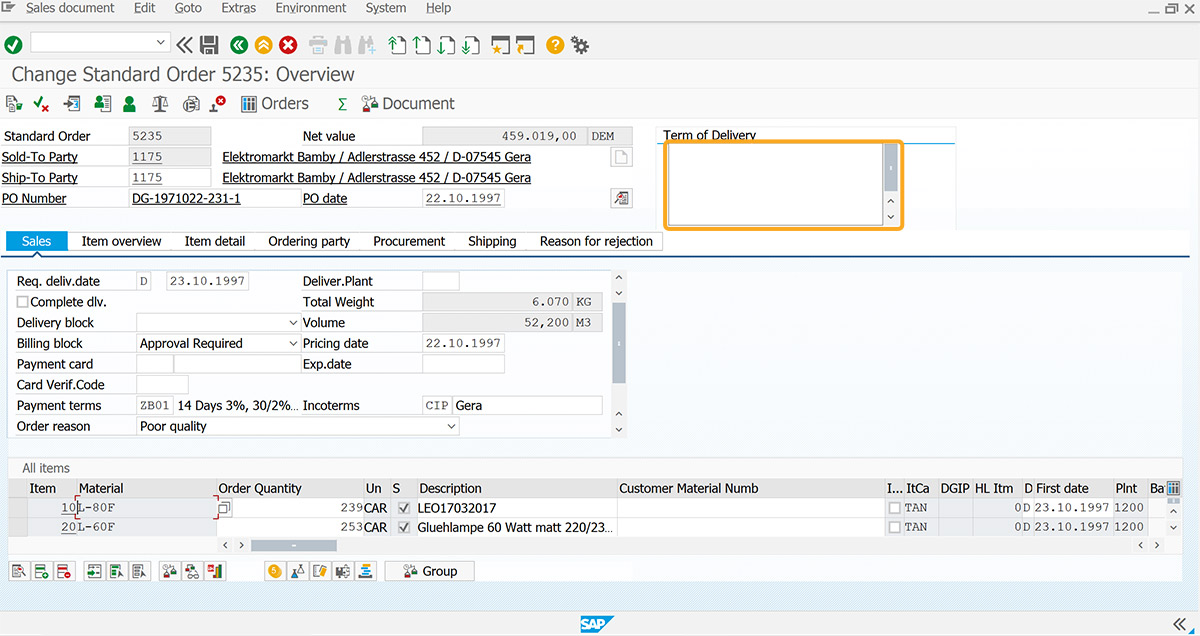This screenshot has width=1200, height=636.
Task: Open the Delivery block dropdown
Action: coord(293,323)
